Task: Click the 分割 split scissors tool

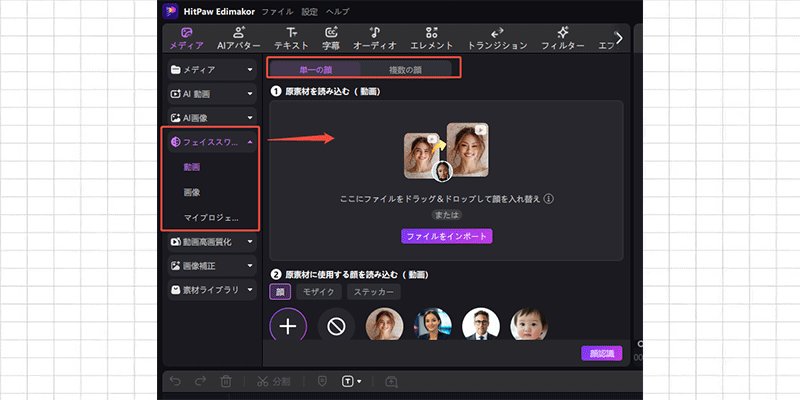Action: (x=273, y=382)
